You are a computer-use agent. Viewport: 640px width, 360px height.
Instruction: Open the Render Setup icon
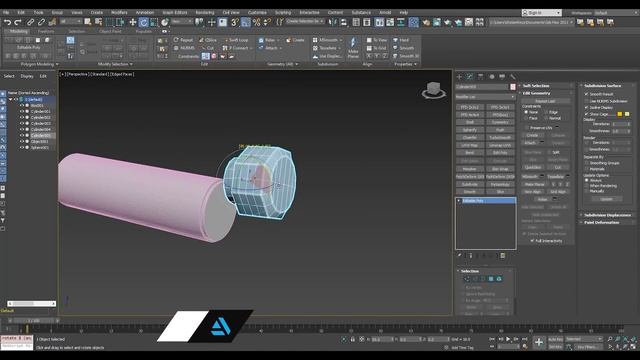coord(426,22)
